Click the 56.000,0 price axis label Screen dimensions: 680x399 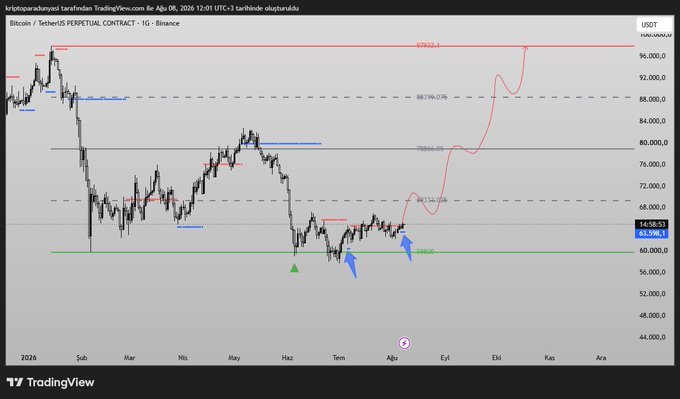point(652,272)
